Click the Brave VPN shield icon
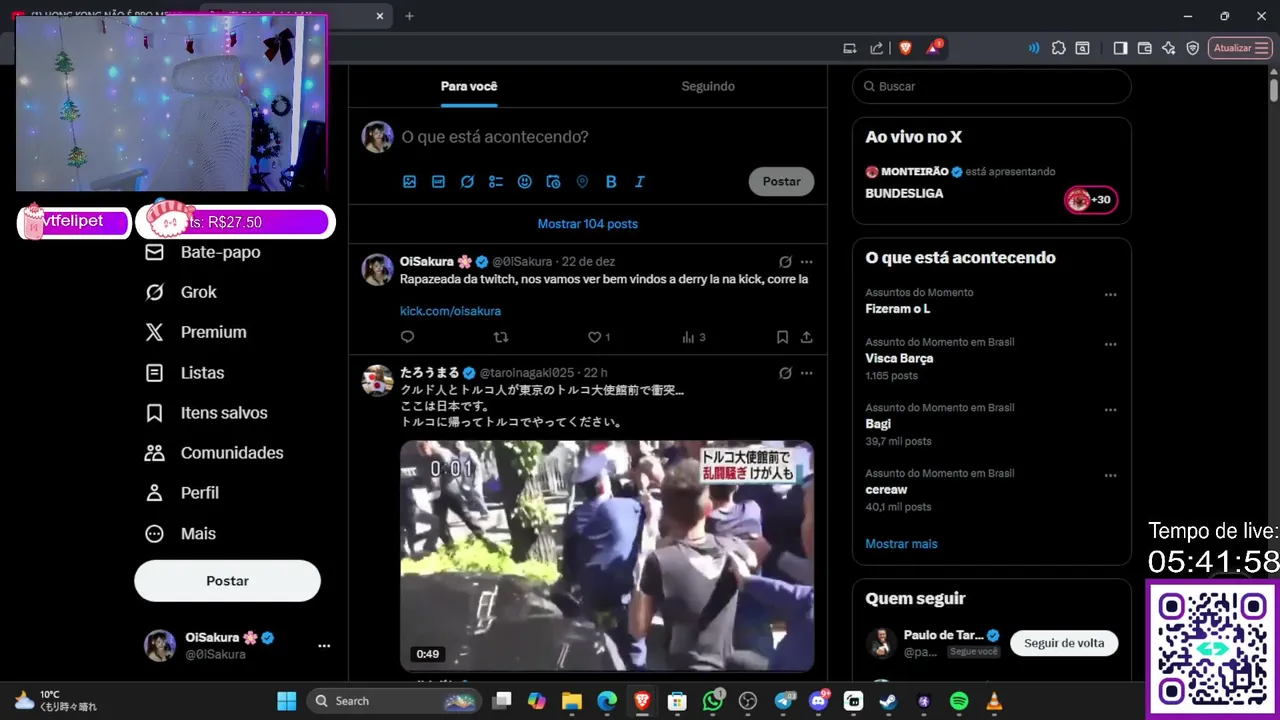 pos(1192,48)
